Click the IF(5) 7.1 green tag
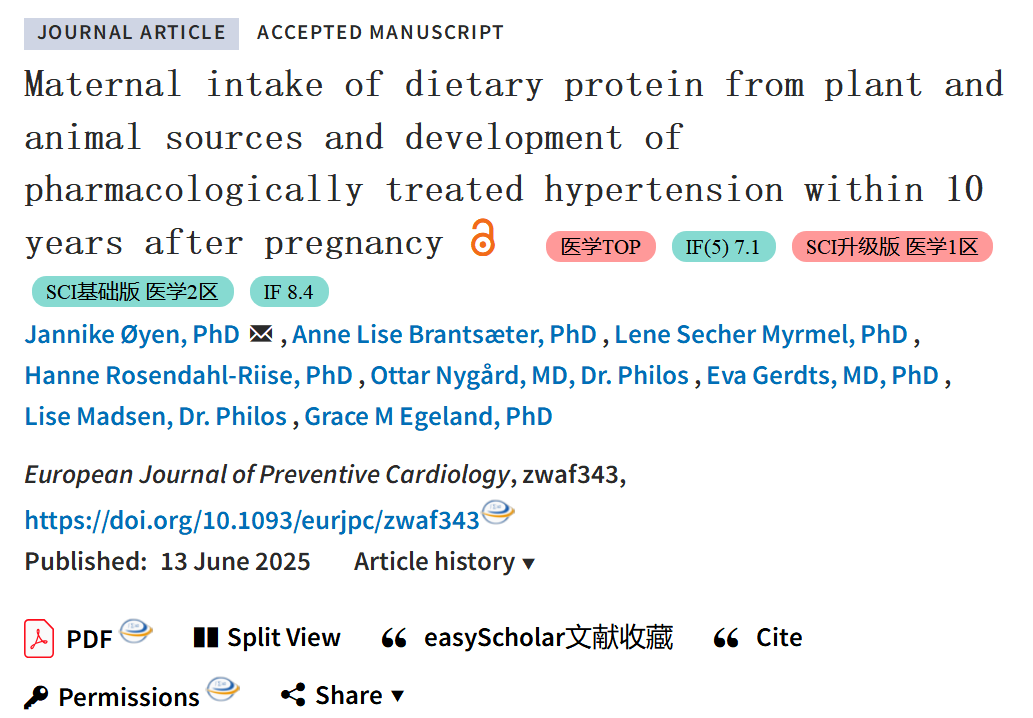The height and width of the screenshot is (718, 1033). click(723, 246)
